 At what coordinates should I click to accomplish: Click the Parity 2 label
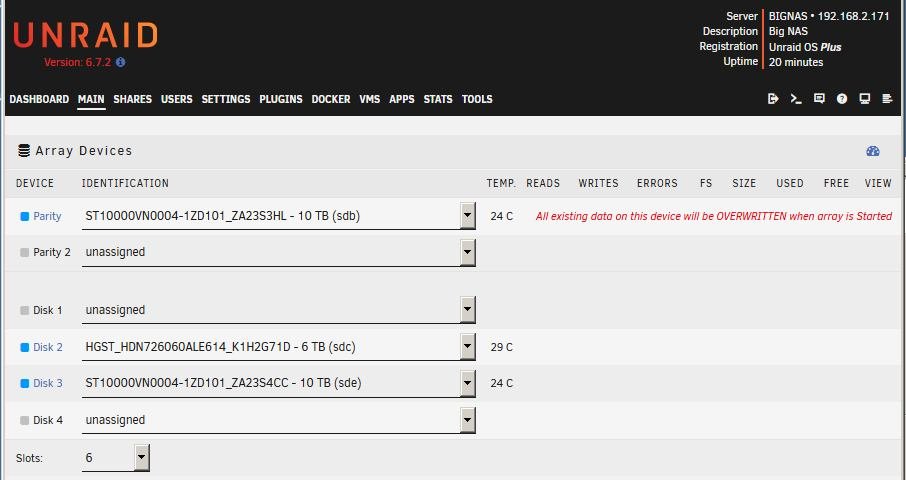coord(52,252)
